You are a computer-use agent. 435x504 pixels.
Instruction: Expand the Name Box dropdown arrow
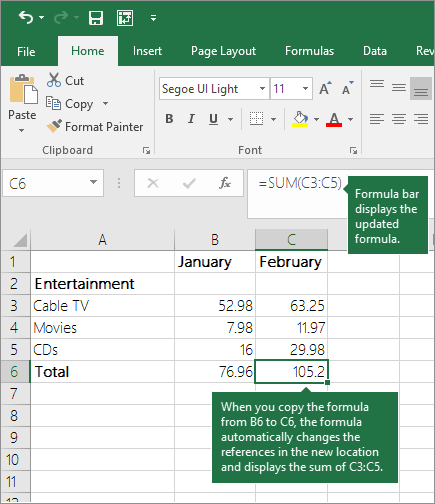tap(93, 182)
